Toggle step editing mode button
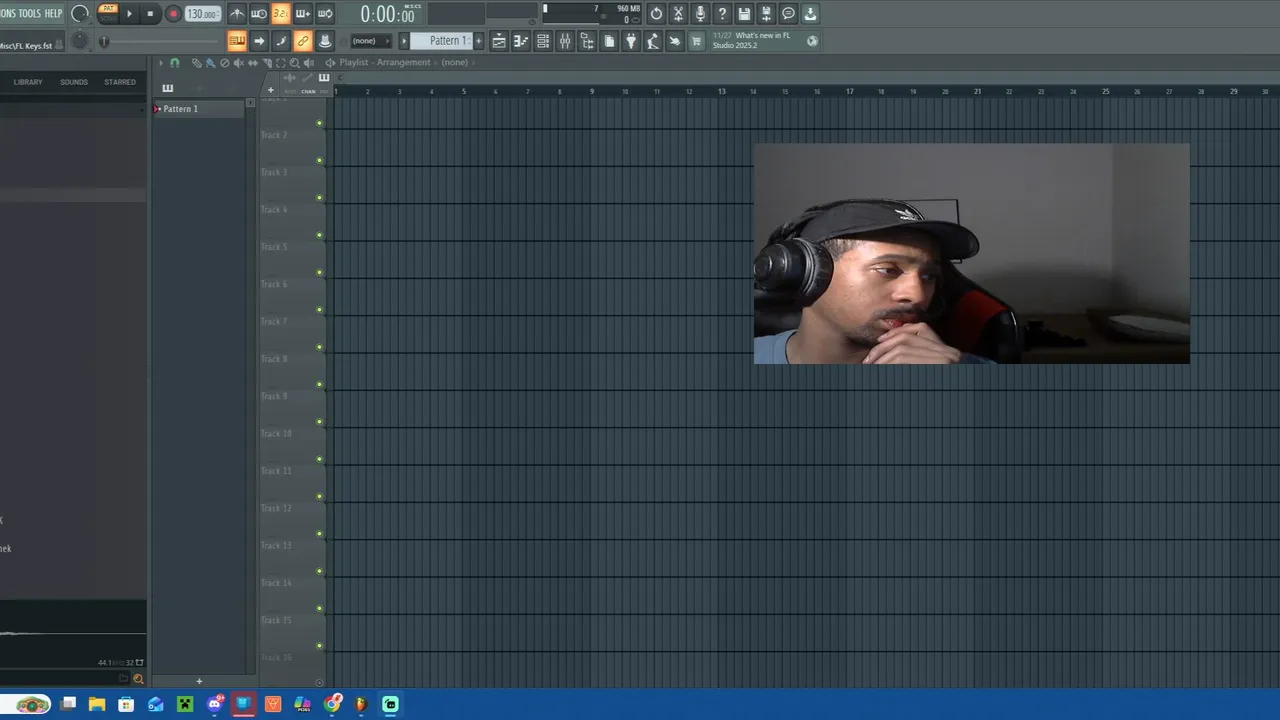The height and width of the screenshot is (720, 1280). (281, 41)
